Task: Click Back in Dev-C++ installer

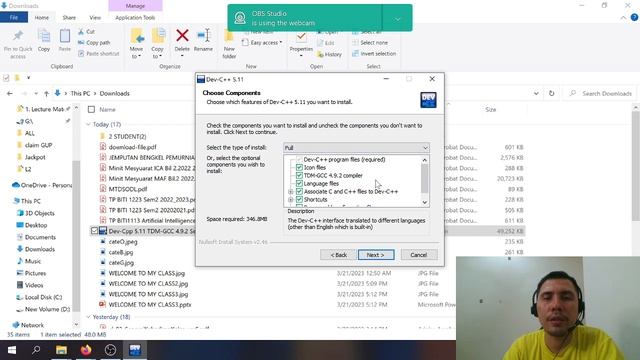Action: coord(338,255)
